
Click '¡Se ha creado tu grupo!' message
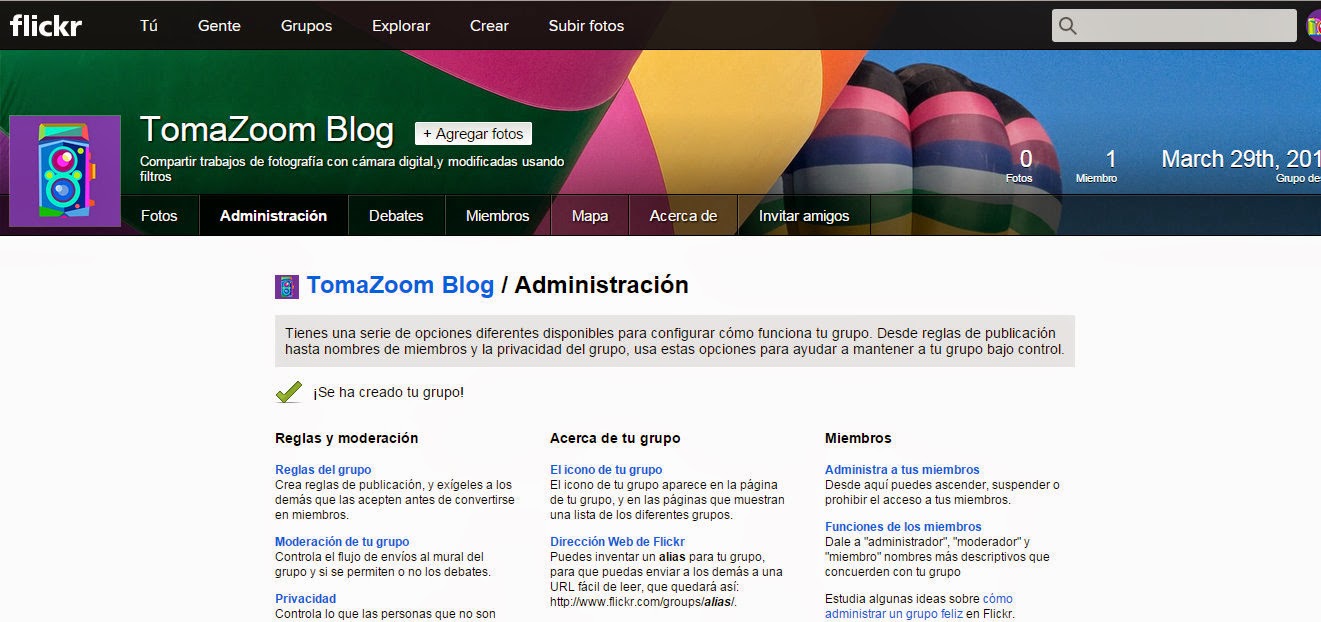tap(388, 392)
